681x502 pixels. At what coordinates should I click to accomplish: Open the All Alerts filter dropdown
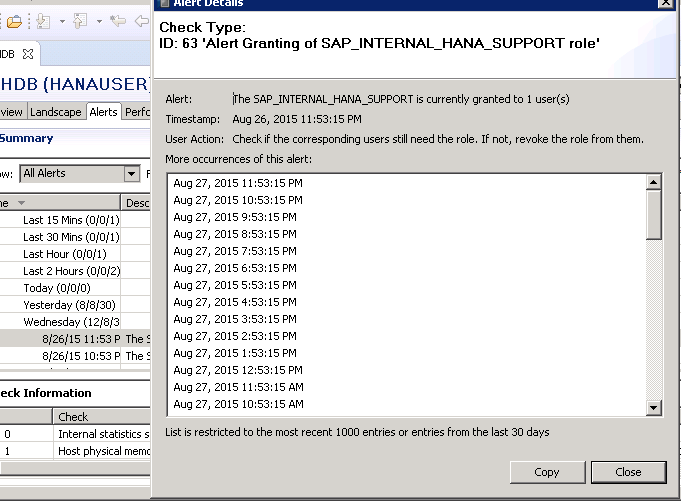tap(131, 174)
